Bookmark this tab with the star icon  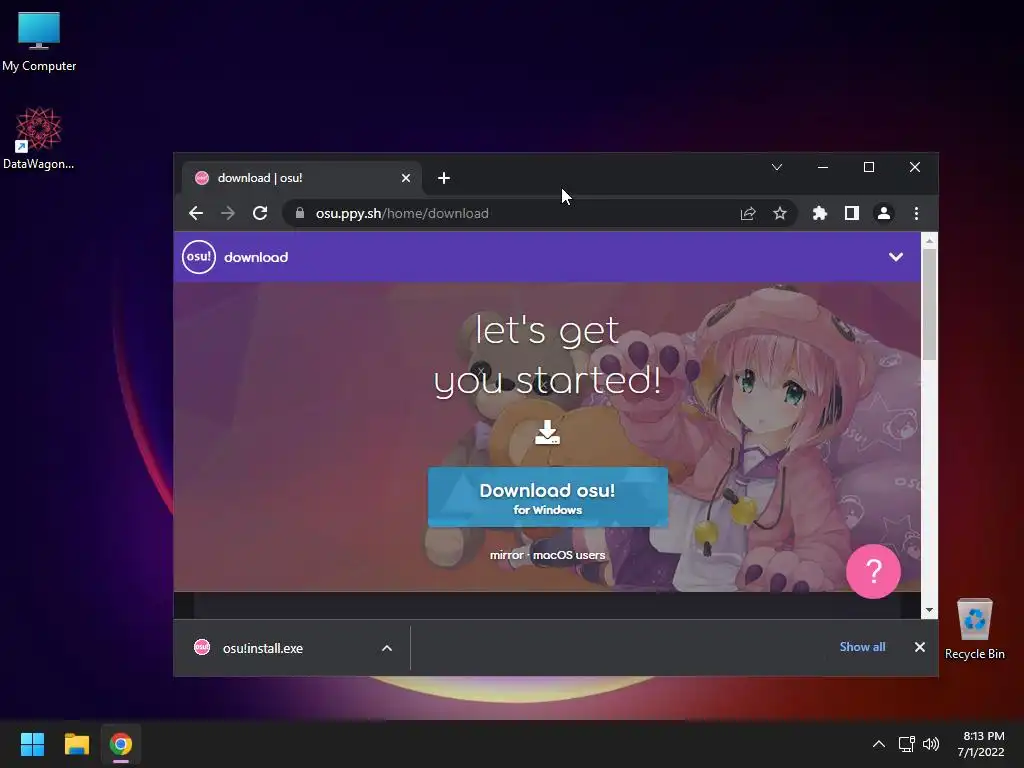tap(780, 214)
